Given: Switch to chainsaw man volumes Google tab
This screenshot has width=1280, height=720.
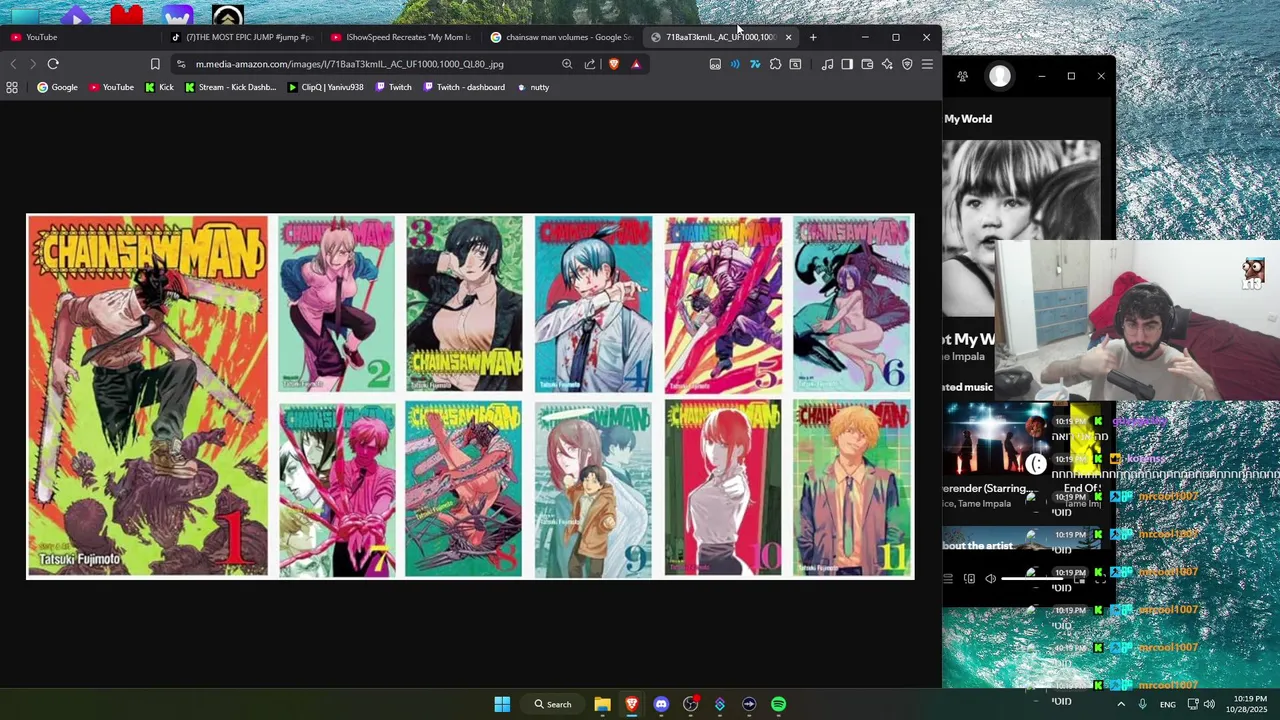Looking at the screenshot, I should 561,37.
